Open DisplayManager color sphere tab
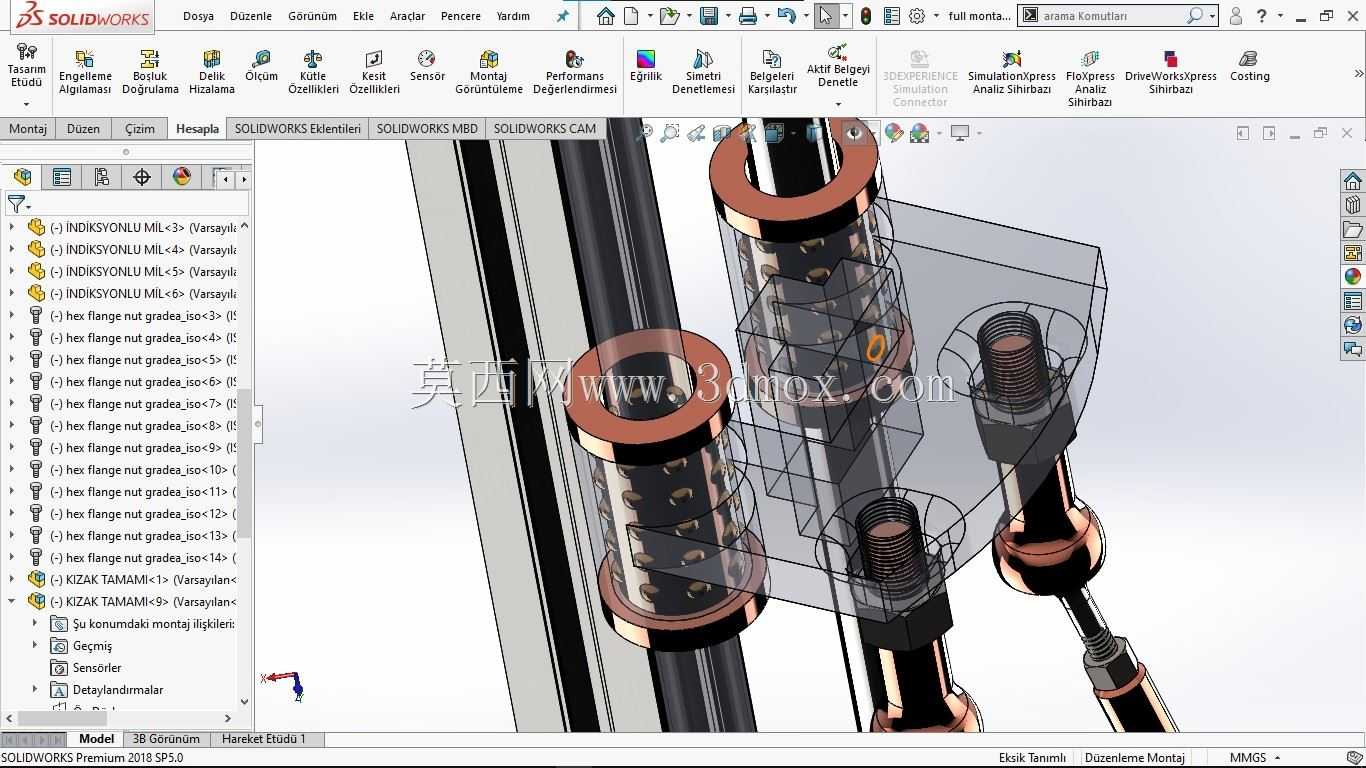The image size is (1366, 768). click(182, 177)
